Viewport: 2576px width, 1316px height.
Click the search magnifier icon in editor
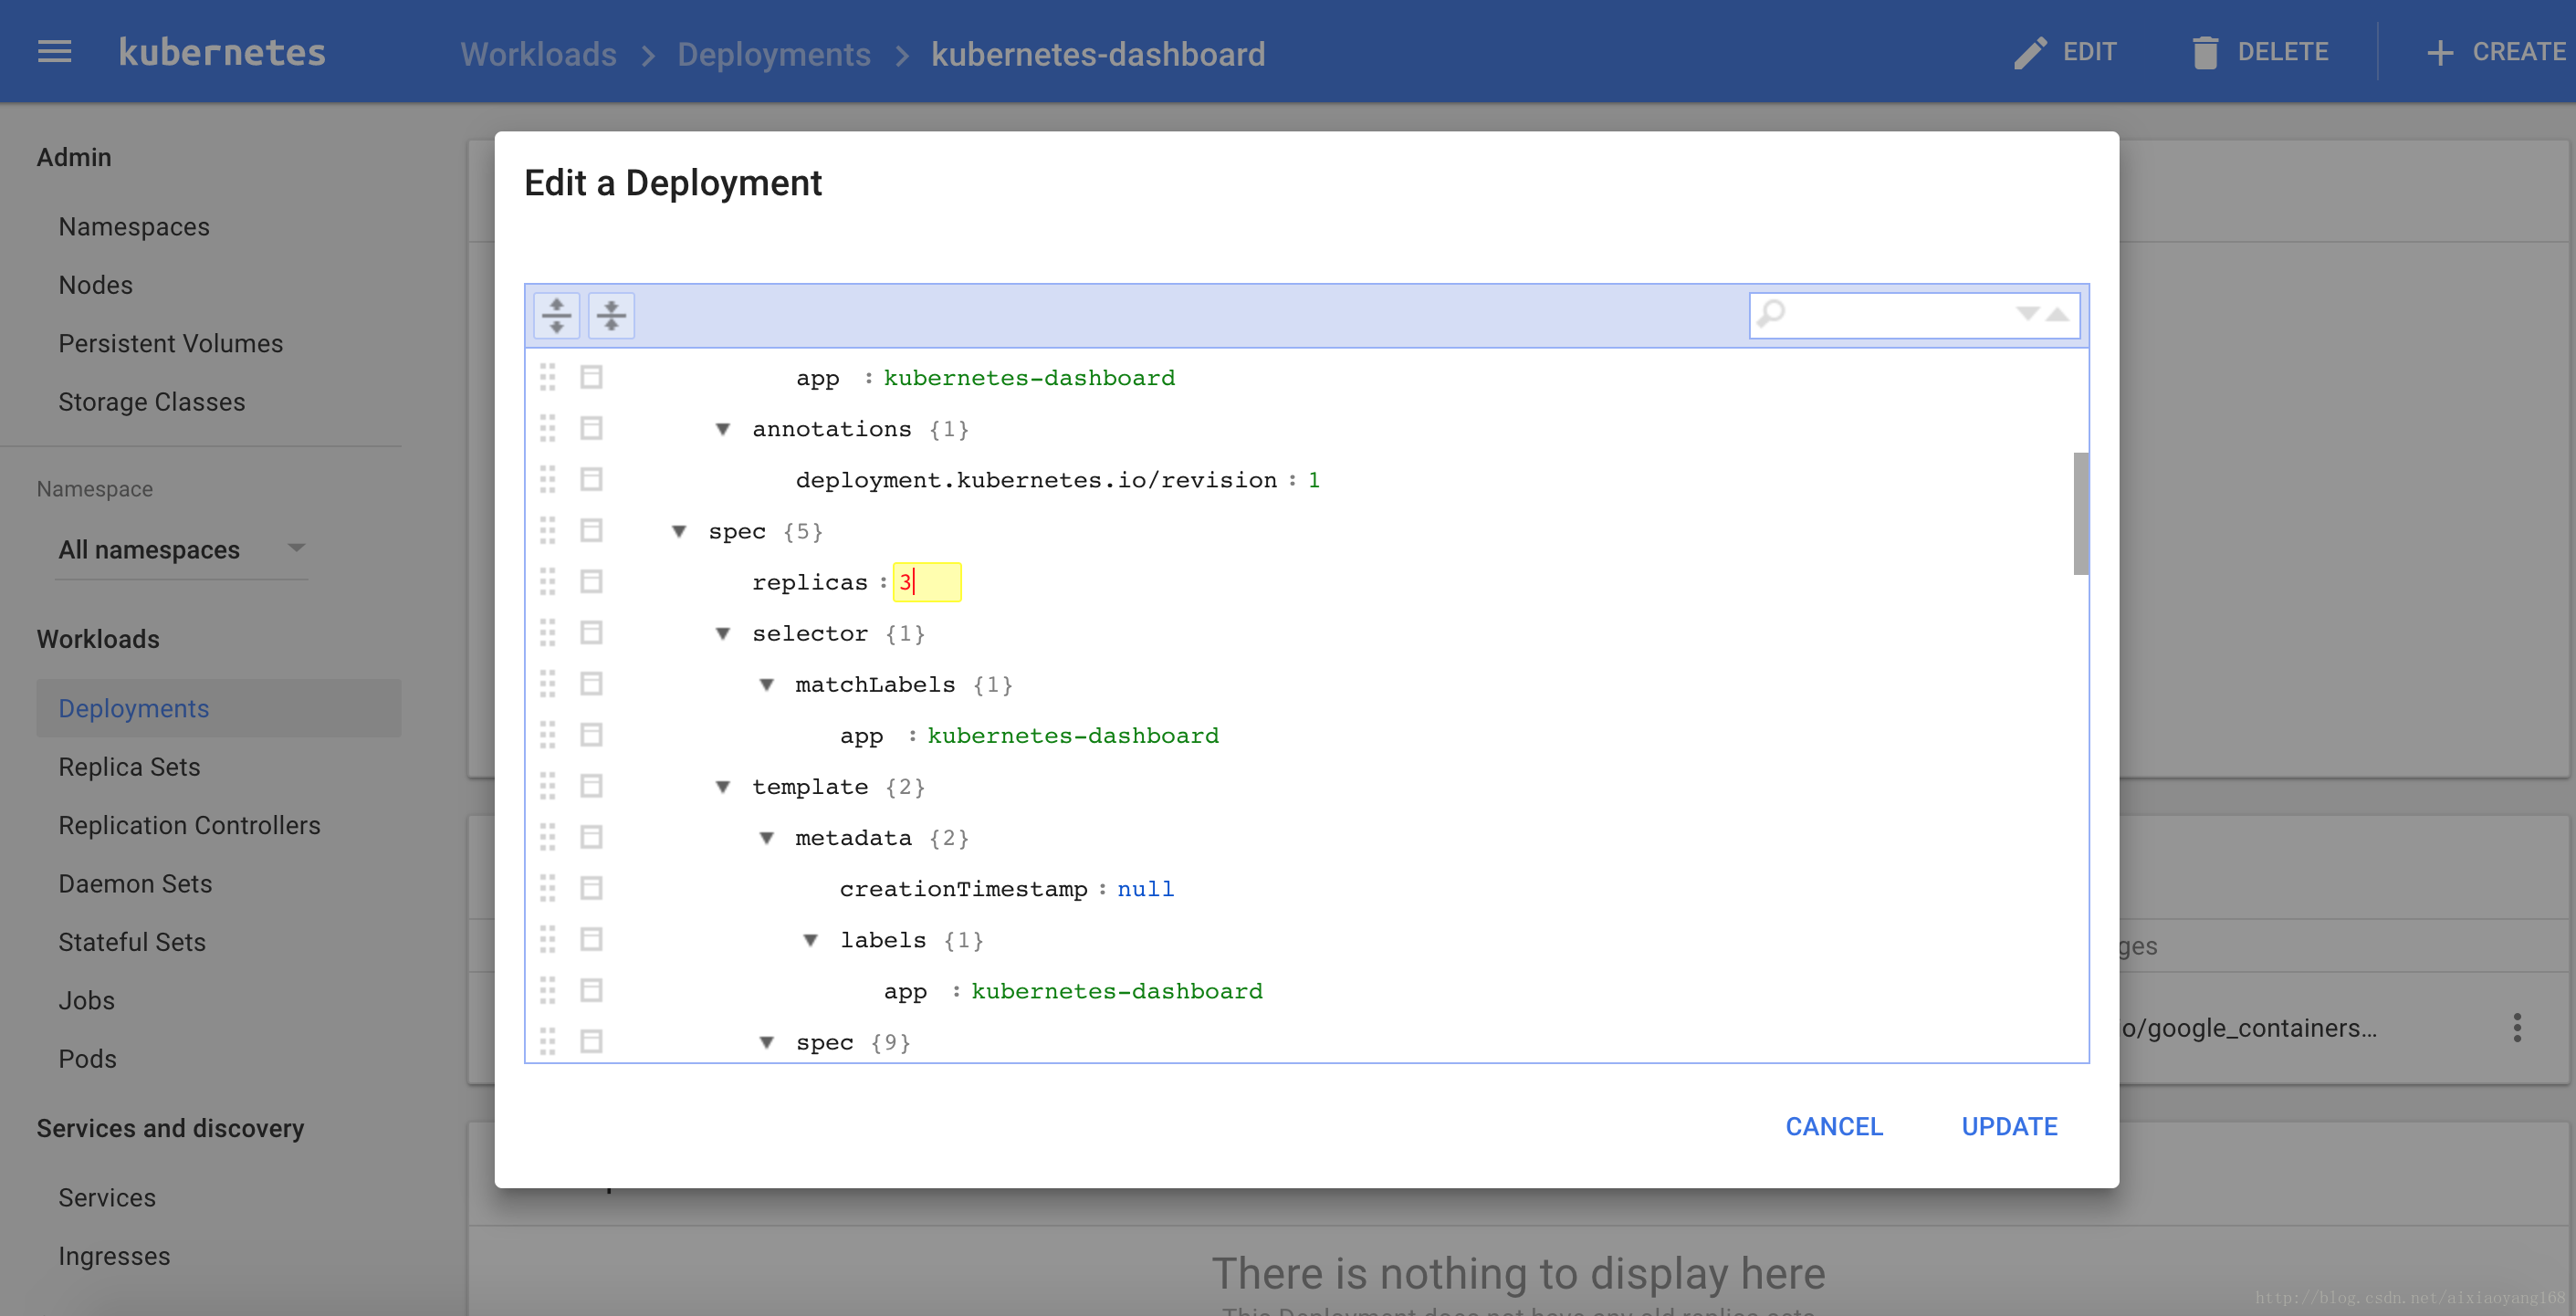[1771, 314]
